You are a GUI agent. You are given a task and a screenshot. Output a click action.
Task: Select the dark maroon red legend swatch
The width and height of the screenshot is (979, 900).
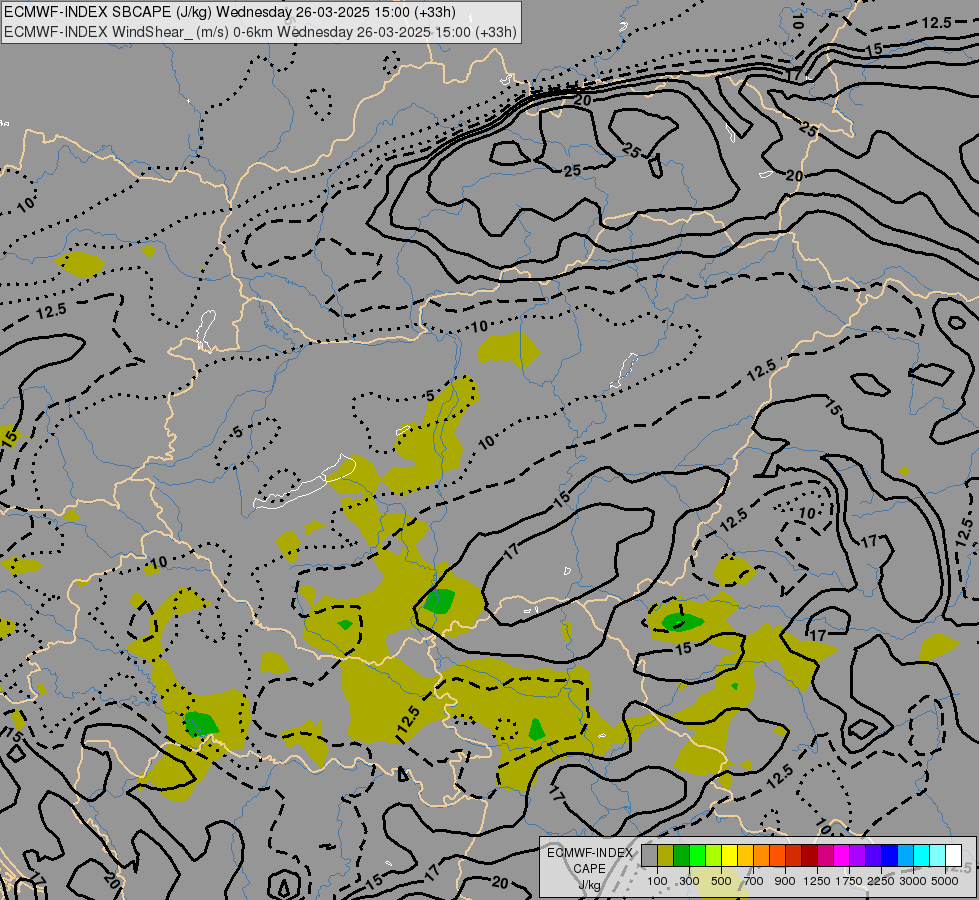809,855
